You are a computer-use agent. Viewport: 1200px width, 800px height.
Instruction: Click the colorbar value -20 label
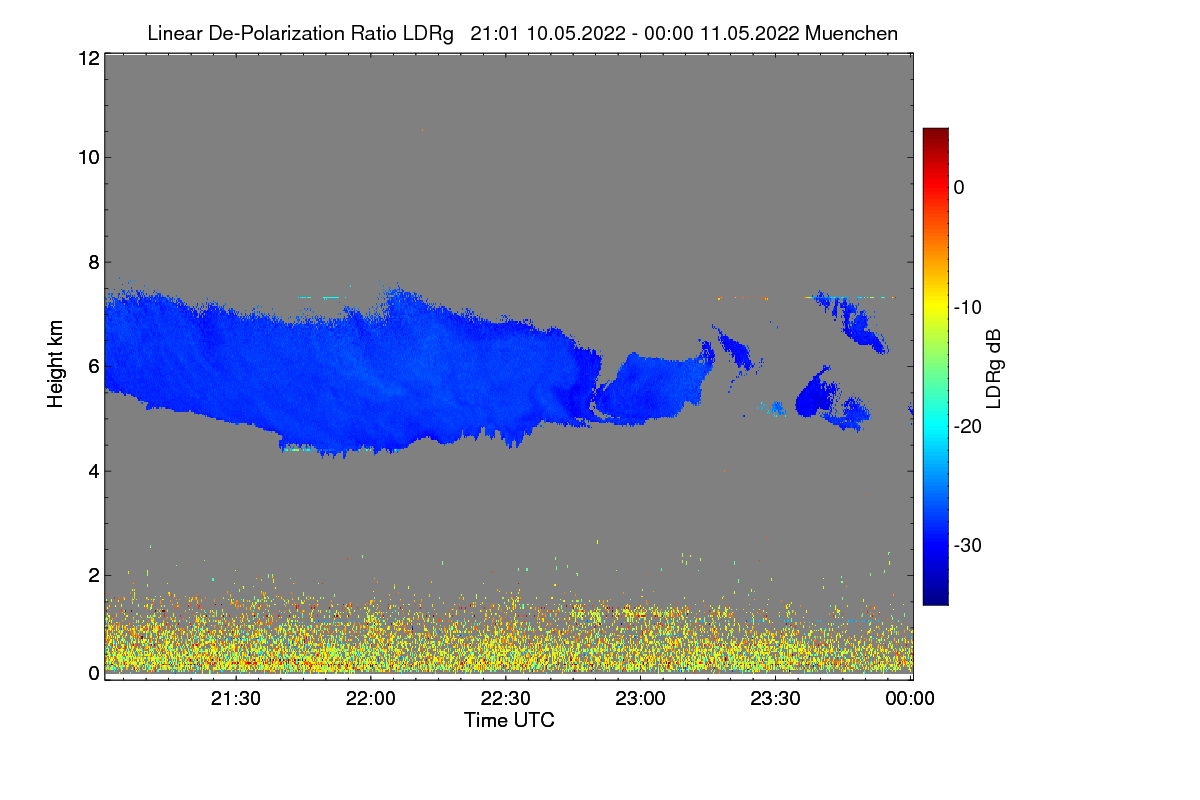click(969, 426)
